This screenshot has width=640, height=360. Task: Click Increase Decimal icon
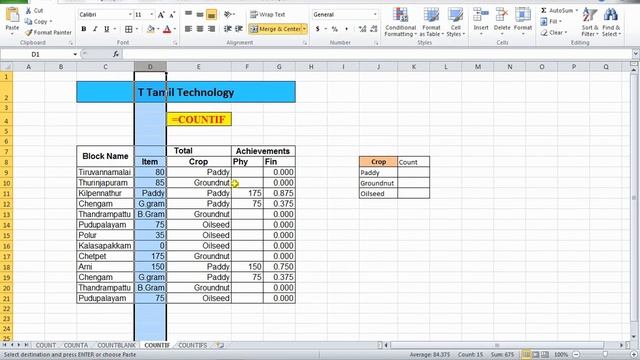tap(362, 29)
